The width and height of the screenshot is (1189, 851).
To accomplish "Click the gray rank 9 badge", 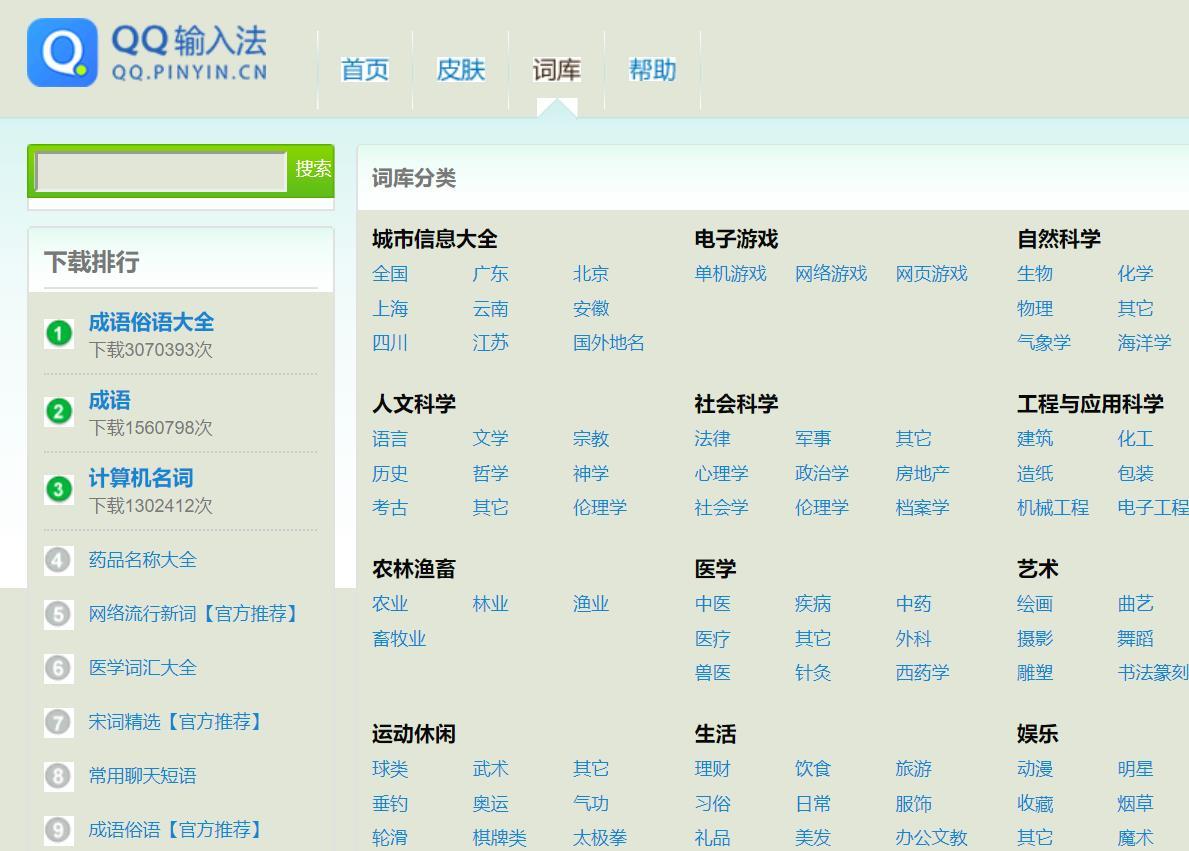I will pos(58,830).
